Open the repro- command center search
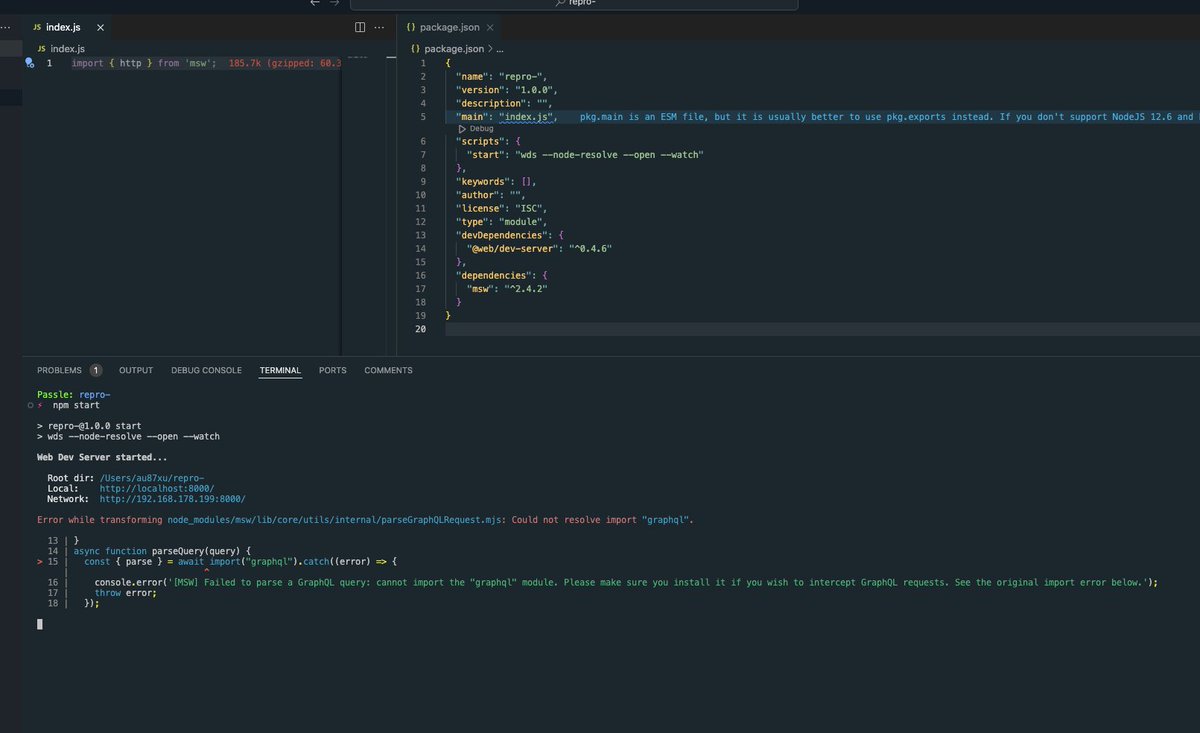 point(575,4)
